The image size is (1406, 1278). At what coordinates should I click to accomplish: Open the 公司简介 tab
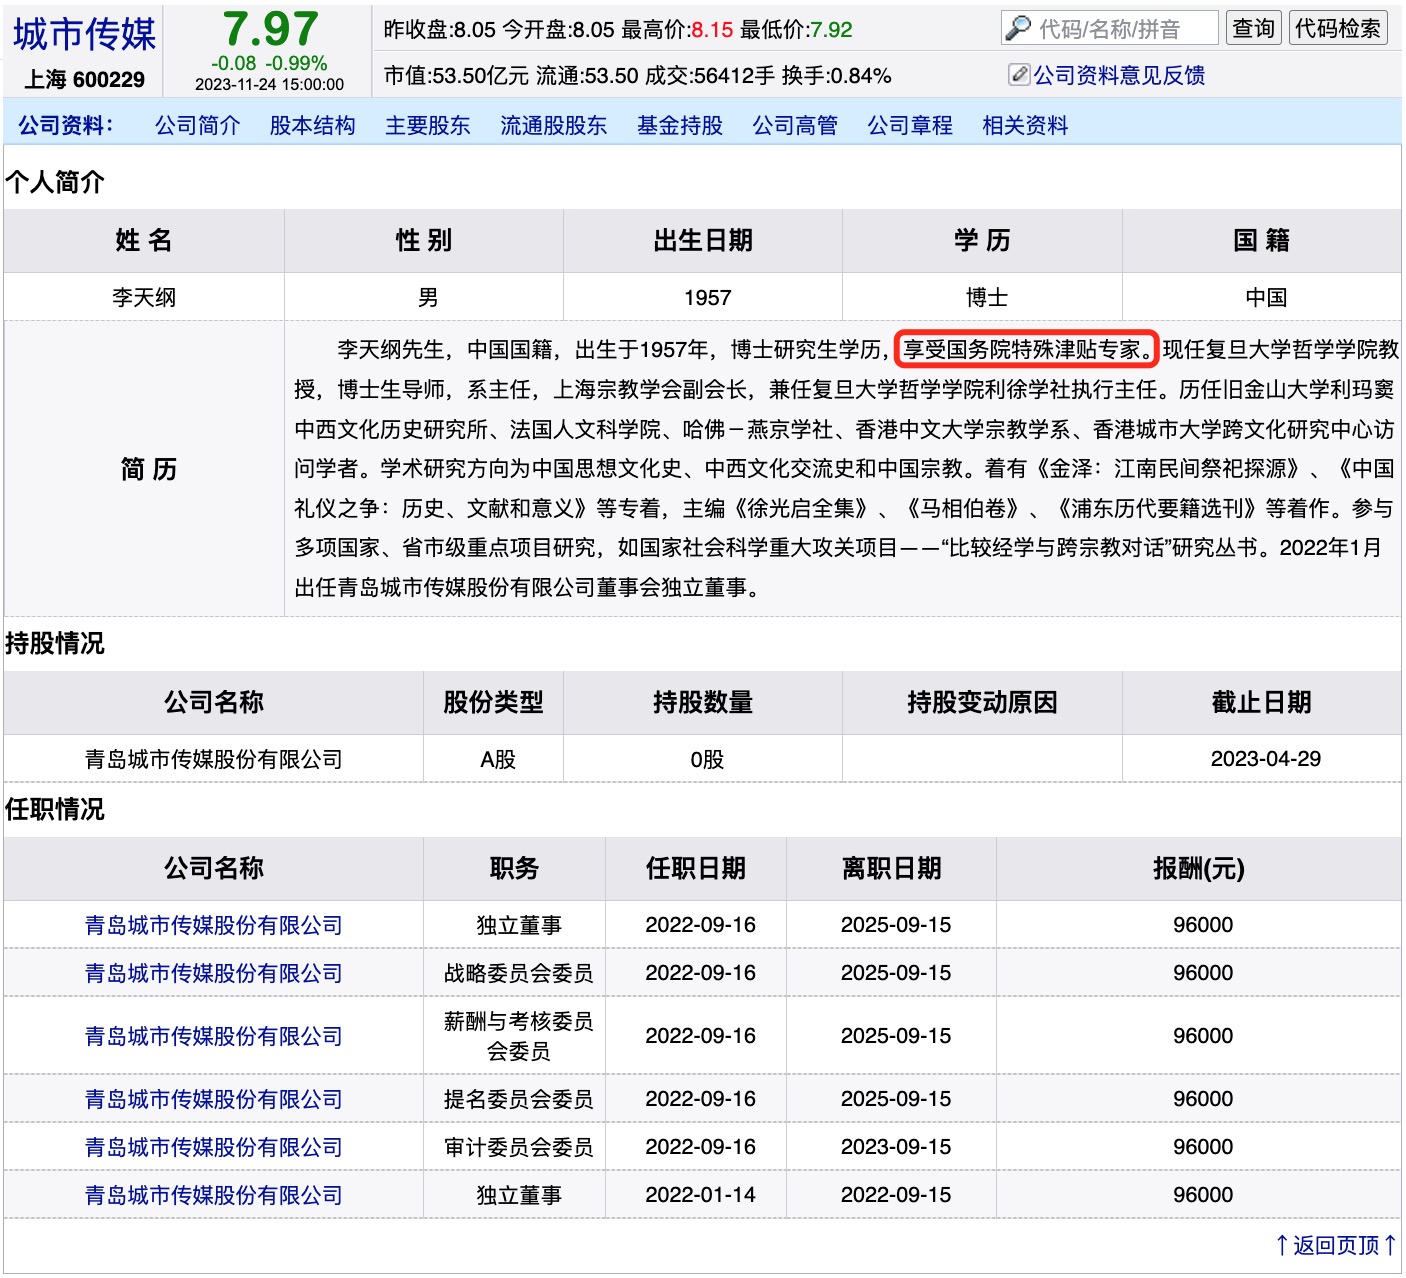click(197, 125)
